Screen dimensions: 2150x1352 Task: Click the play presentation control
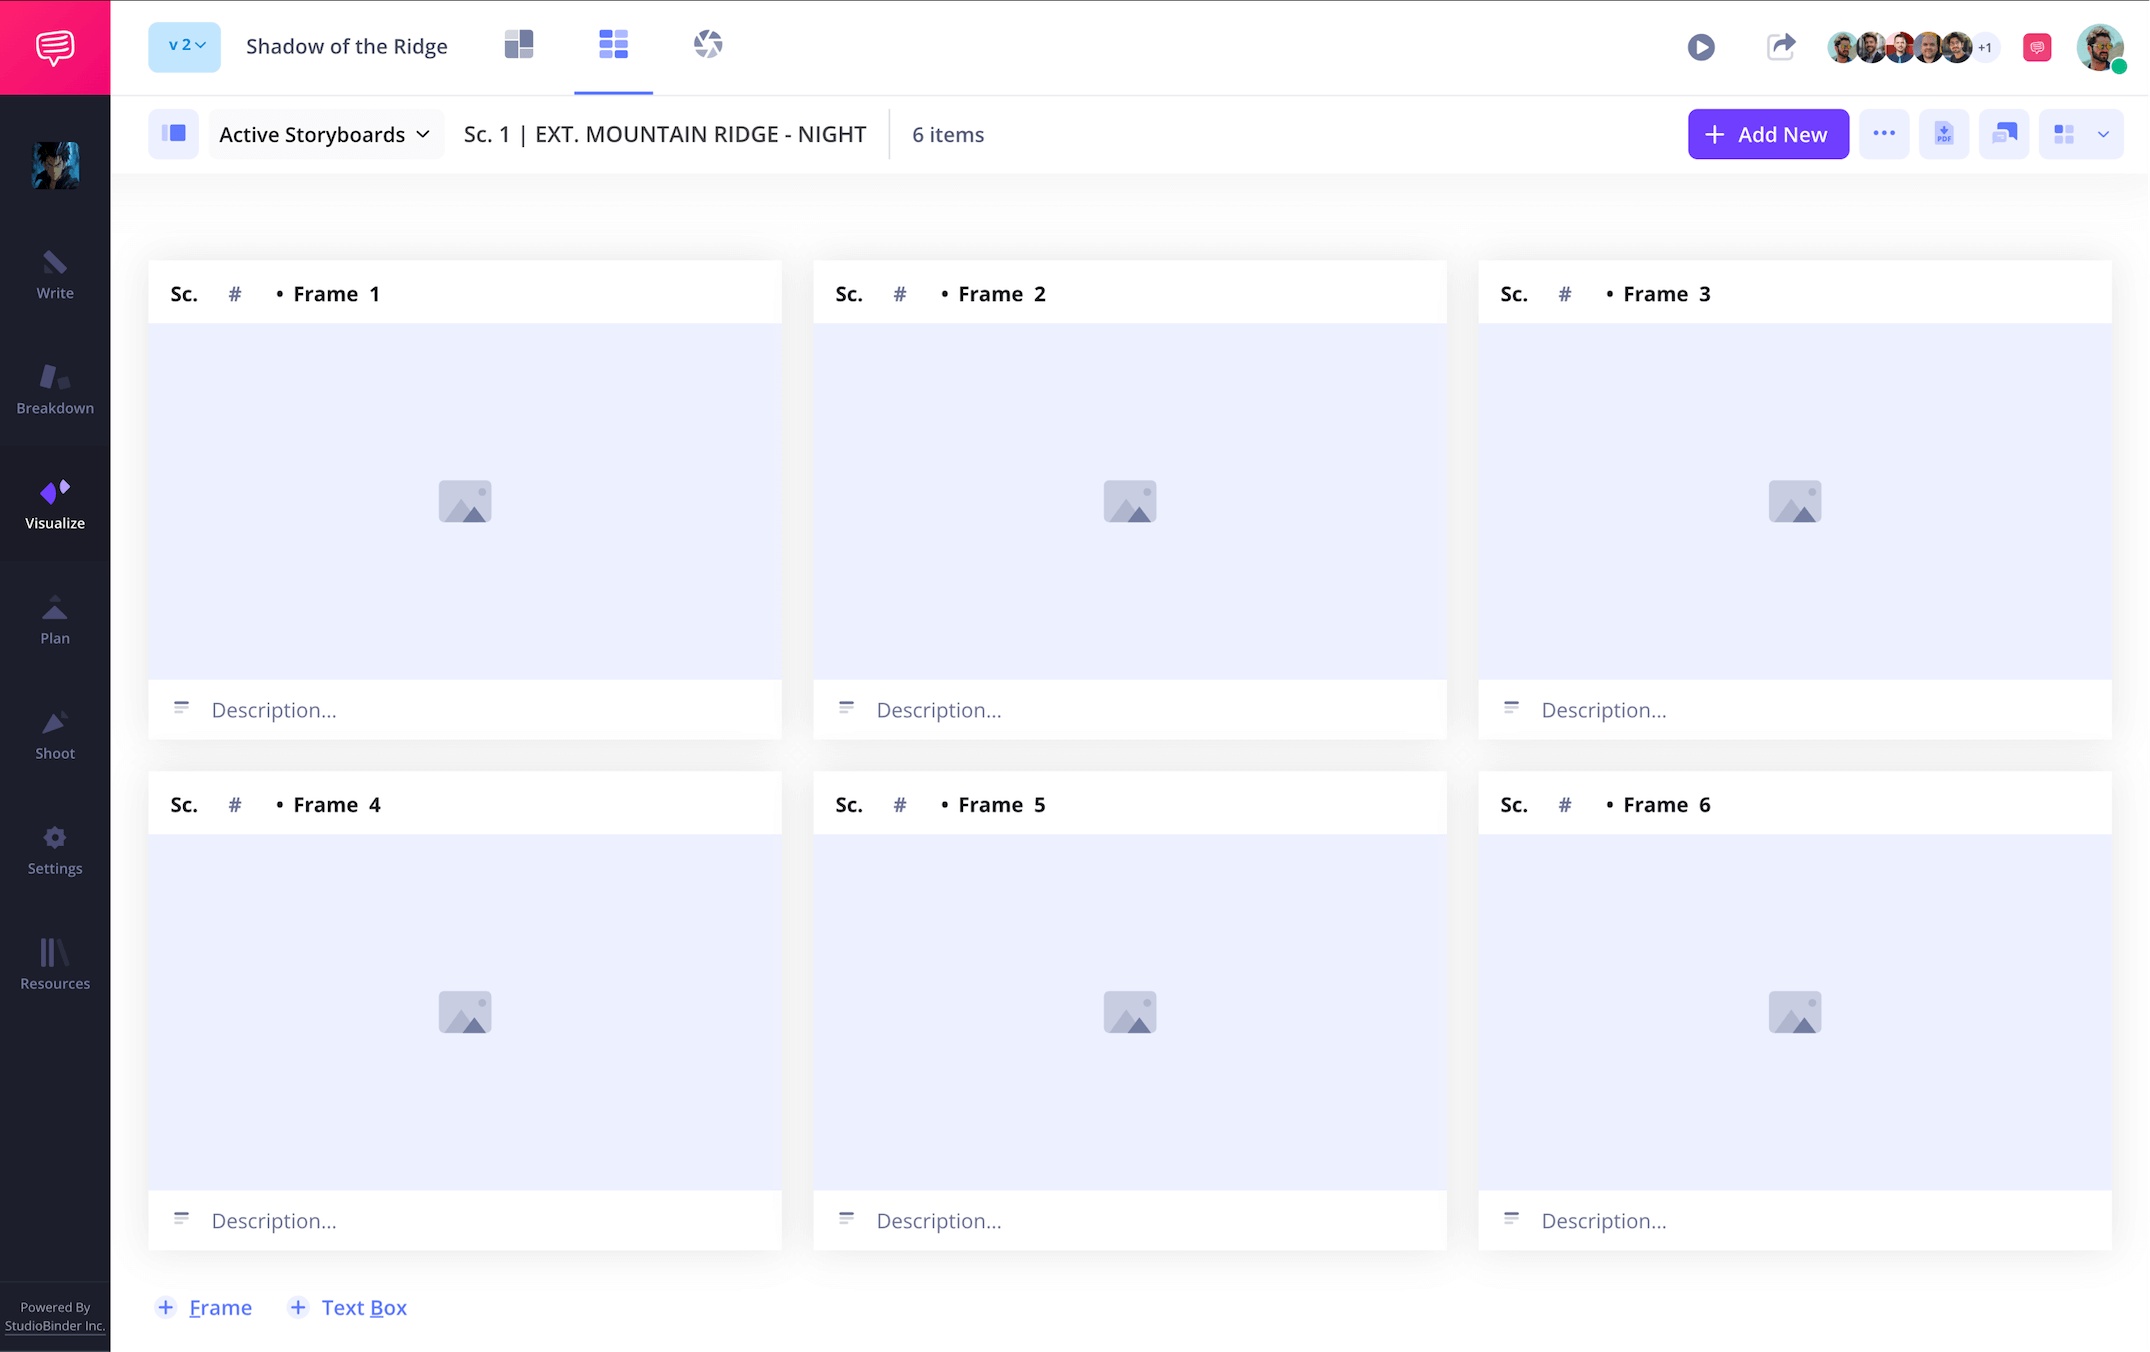click(x=1700, y=46)
